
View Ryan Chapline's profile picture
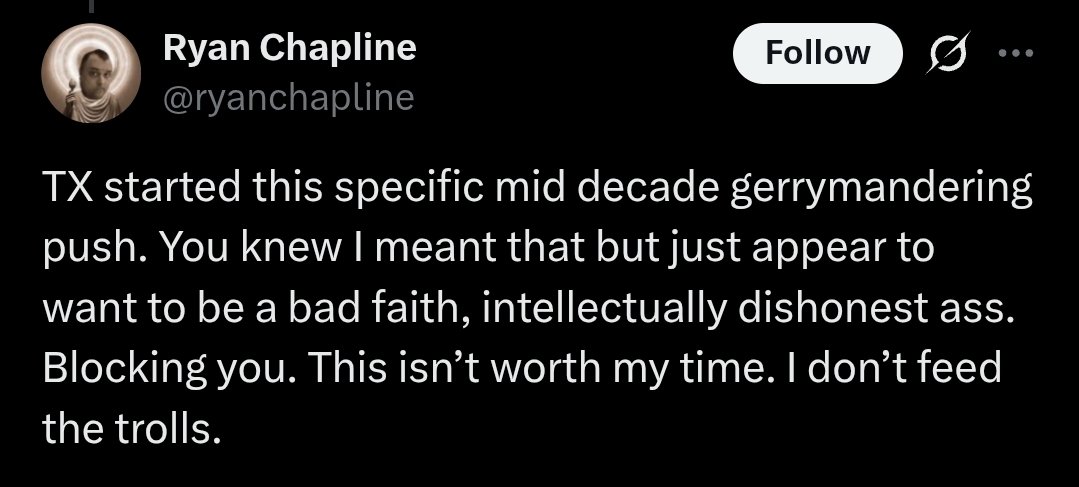point(91,73)
